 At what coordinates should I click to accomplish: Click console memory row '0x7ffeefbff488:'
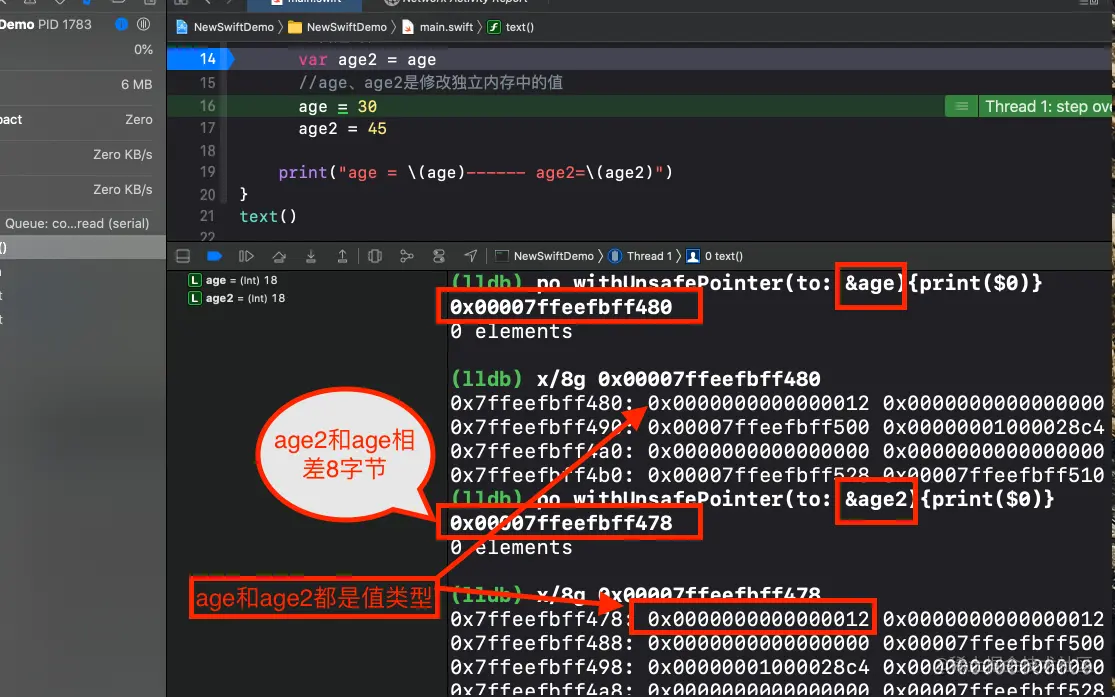point(777,643)
